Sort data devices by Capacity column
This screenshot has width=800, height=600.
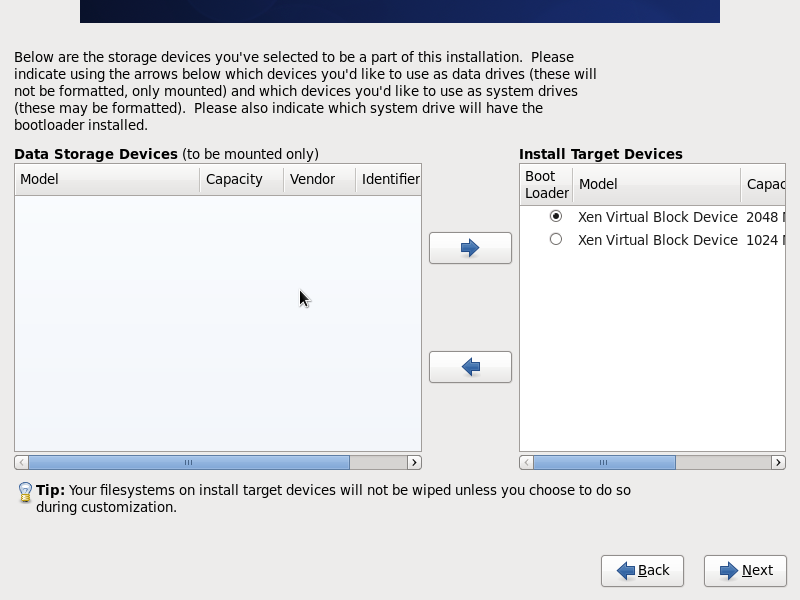pos(240,179)
